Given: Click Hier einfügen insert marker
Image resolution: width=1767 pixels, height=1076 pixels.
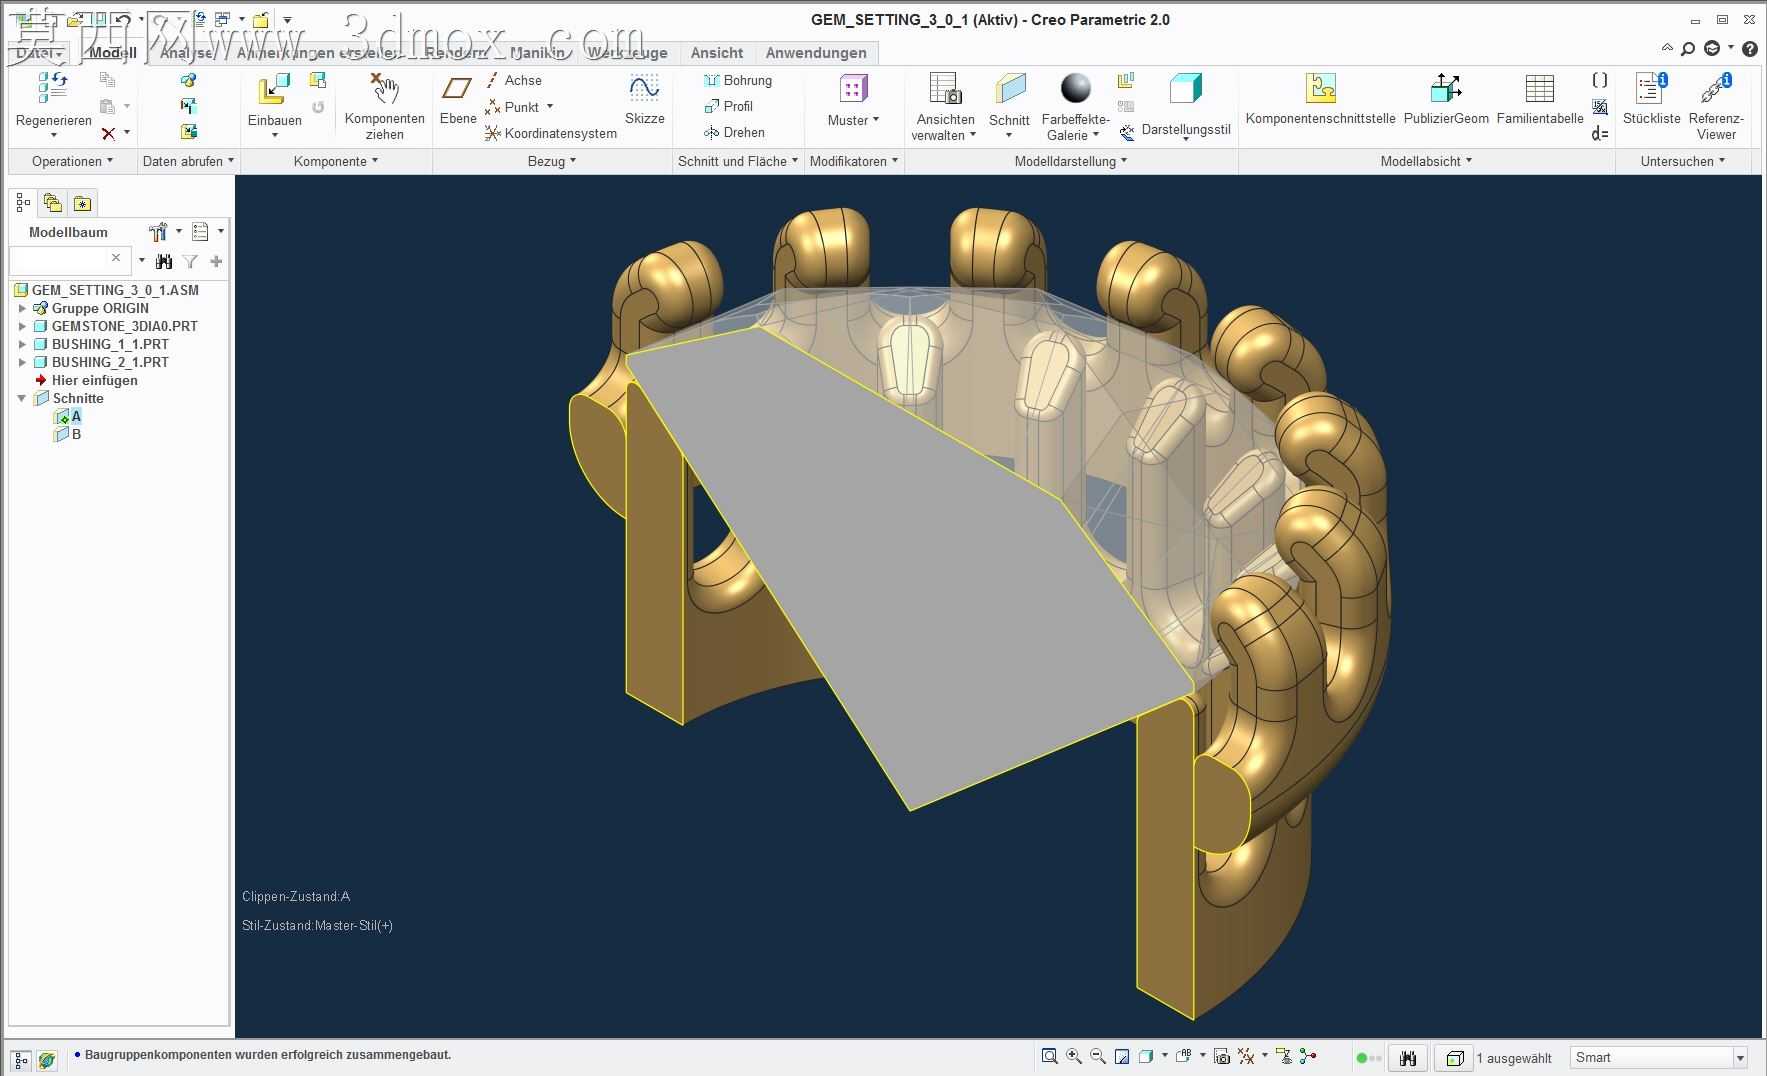Looking at the screenshot, I should 86,380.
